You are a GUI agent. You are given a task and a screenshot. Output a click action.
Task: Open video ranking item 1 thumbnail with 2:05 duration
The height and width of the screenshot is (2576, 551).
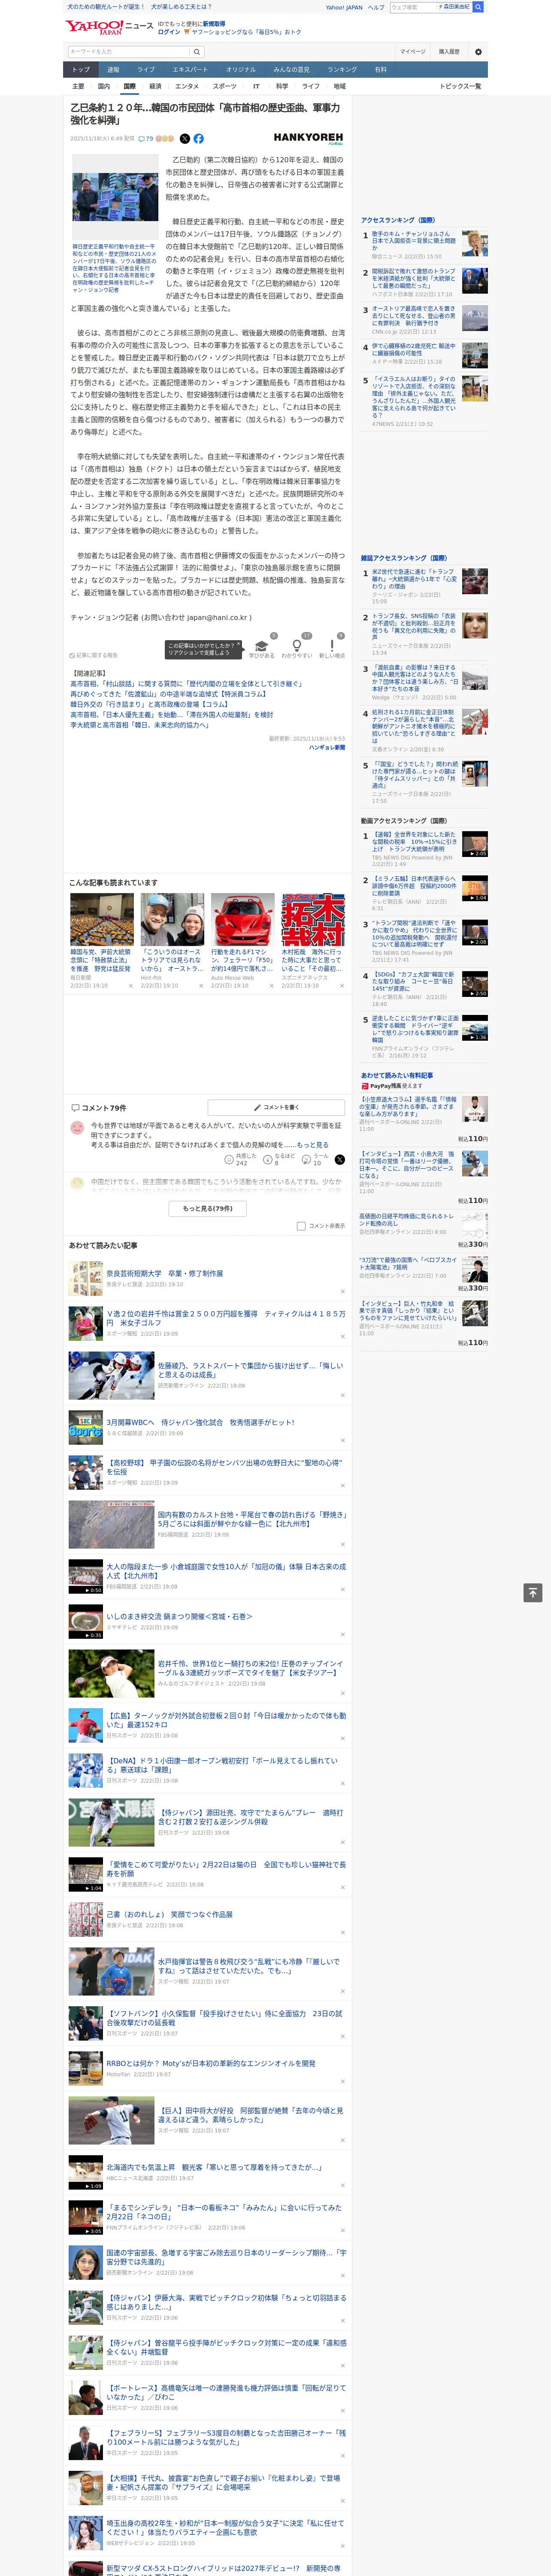pos(475,844)
